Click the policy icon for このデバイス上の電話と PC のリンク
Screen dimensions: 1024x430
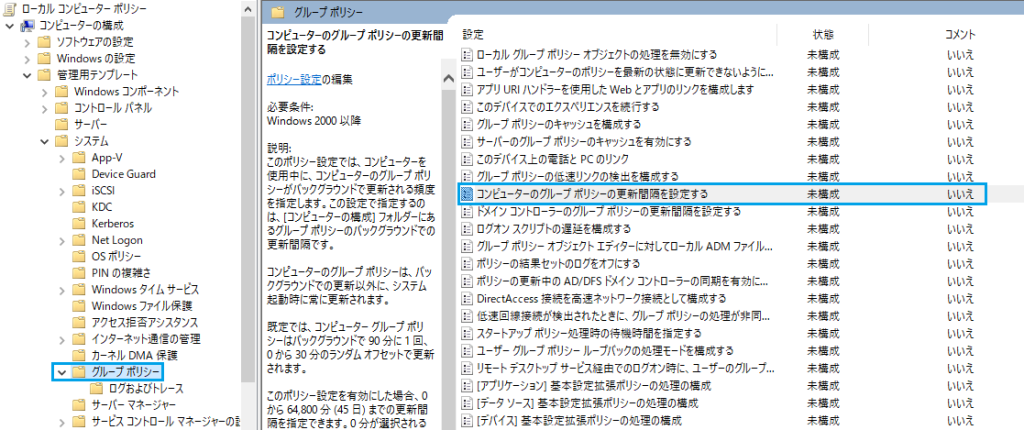click(x=466, y=159)
